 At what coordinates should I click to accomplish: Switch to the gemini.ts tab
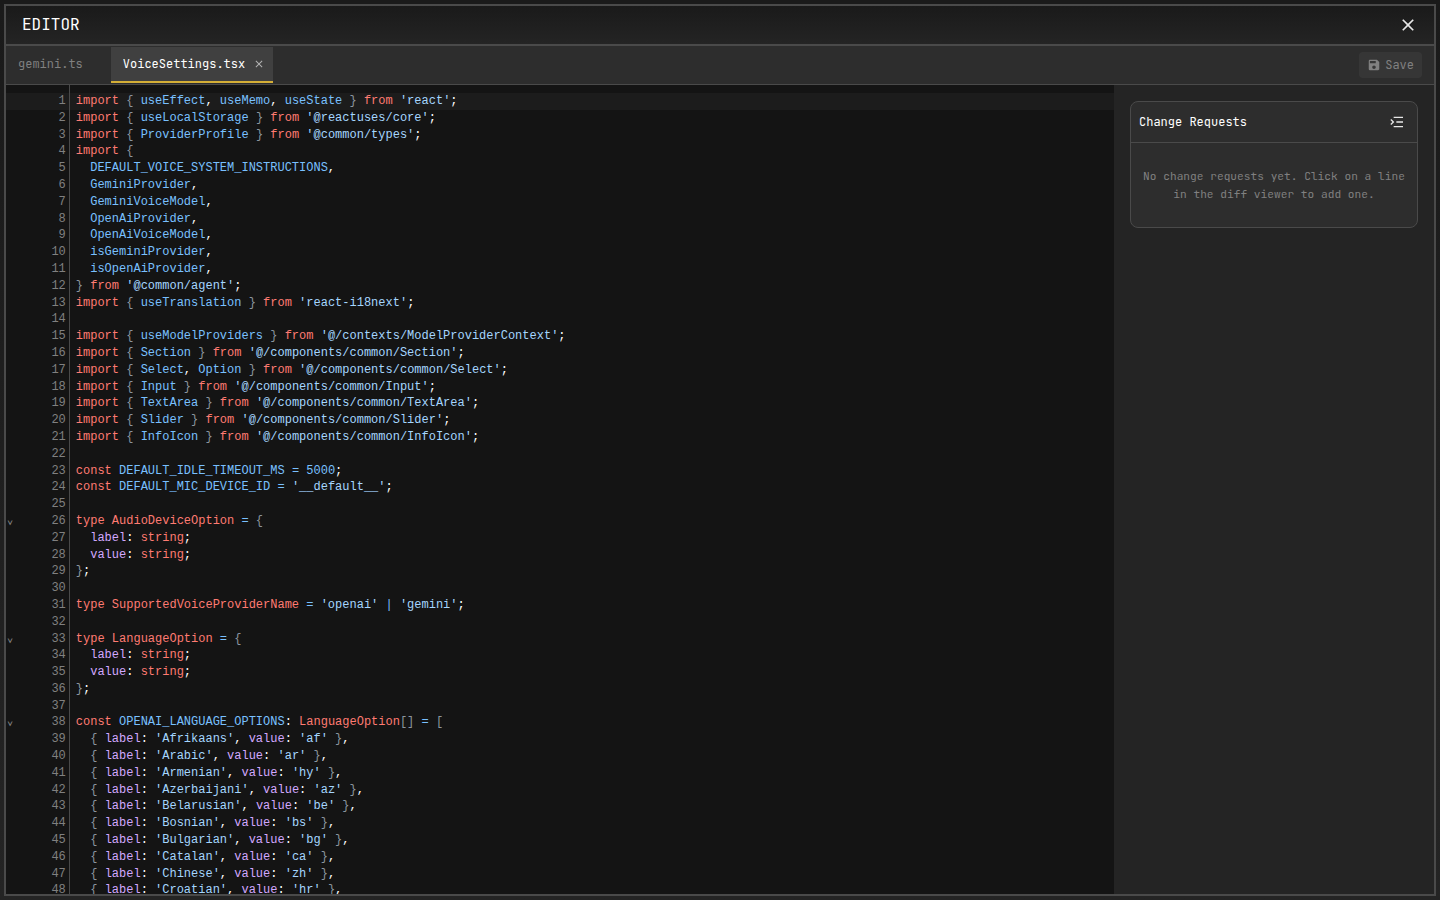pyautogui.click(x=50, y=64)
